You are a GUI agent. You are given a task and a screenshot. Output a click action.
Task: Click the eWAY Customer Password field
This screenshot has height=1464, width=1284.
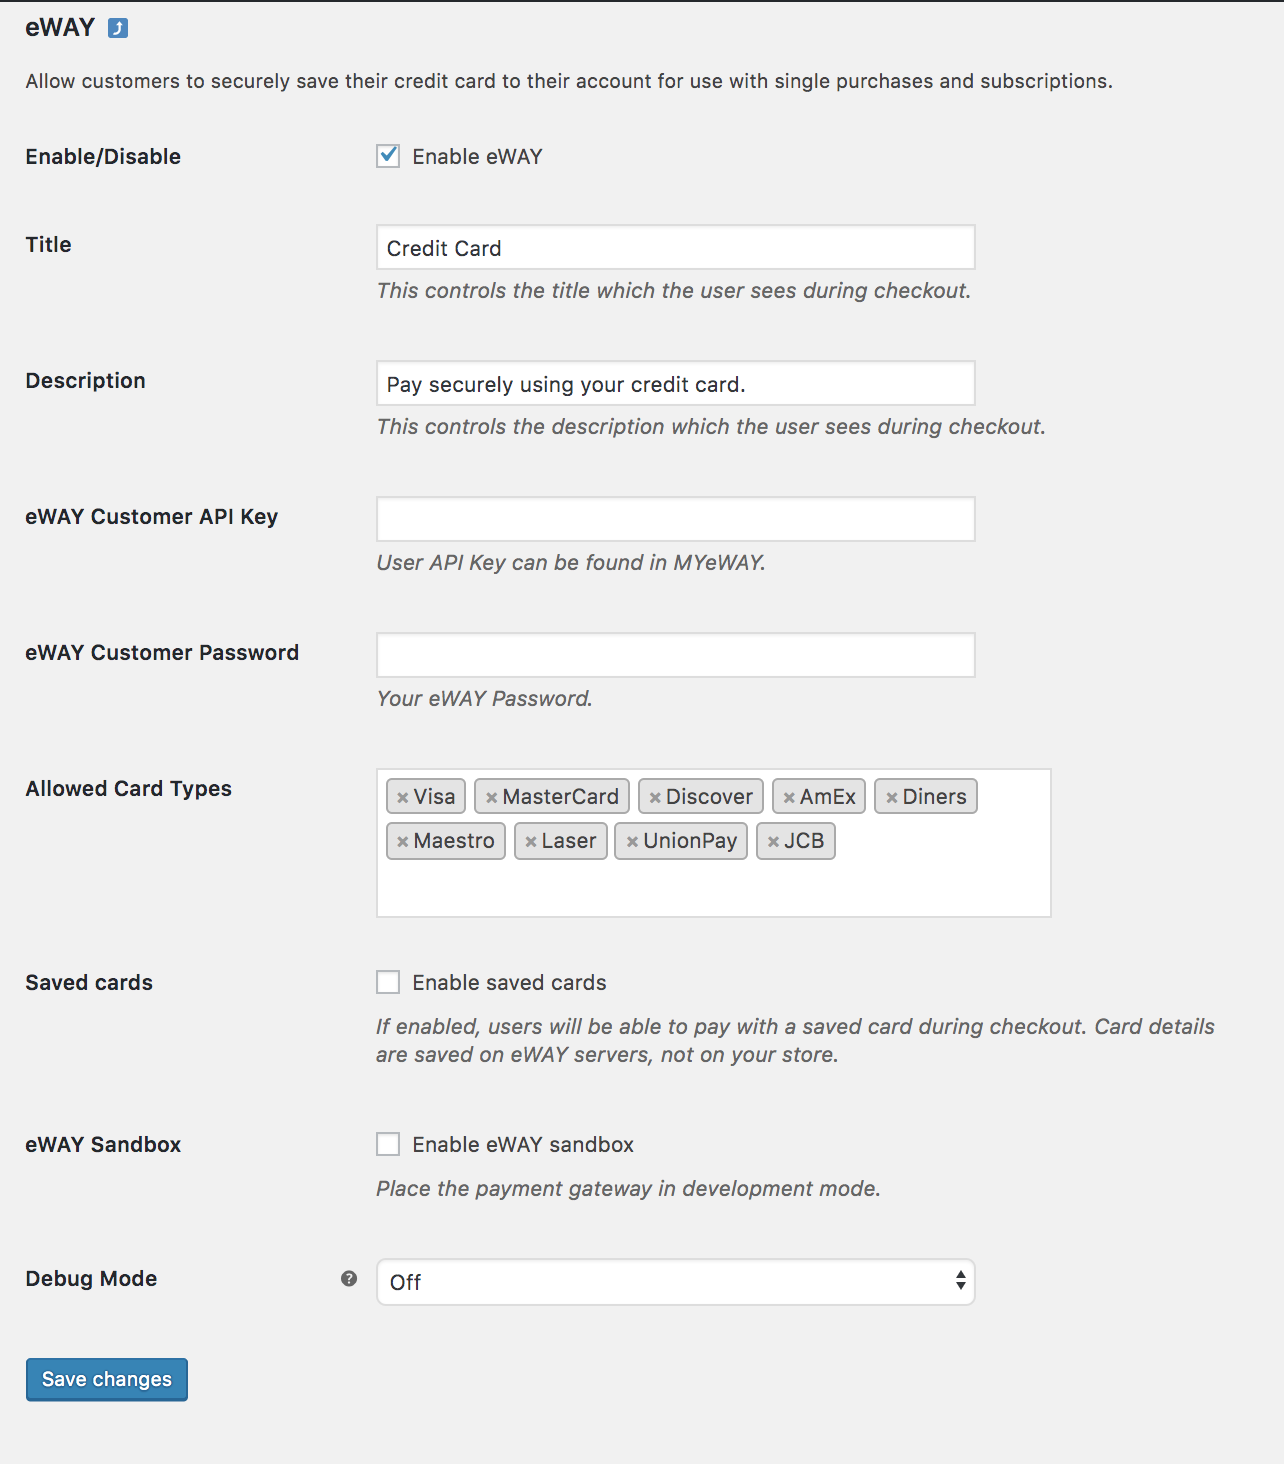point(675,655)
